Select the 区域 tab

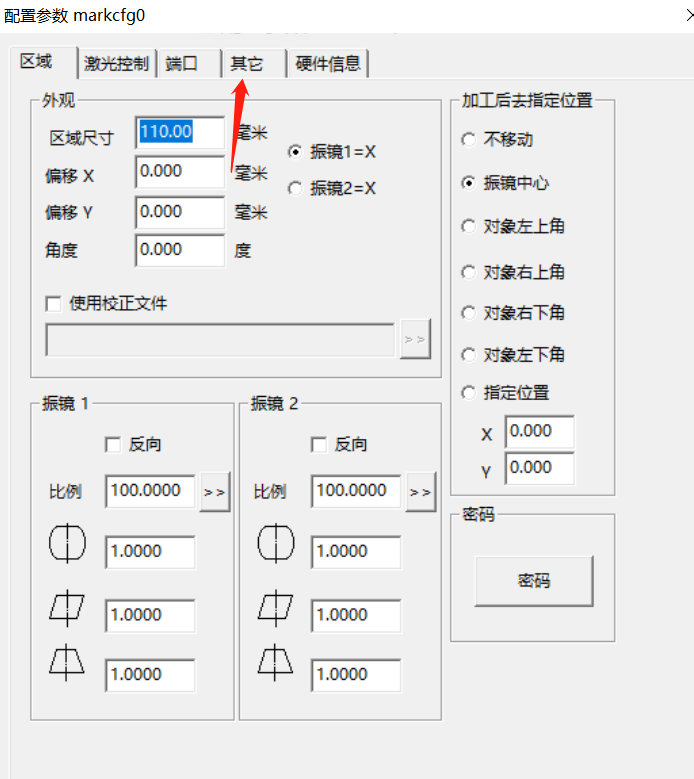click(44, 62)
